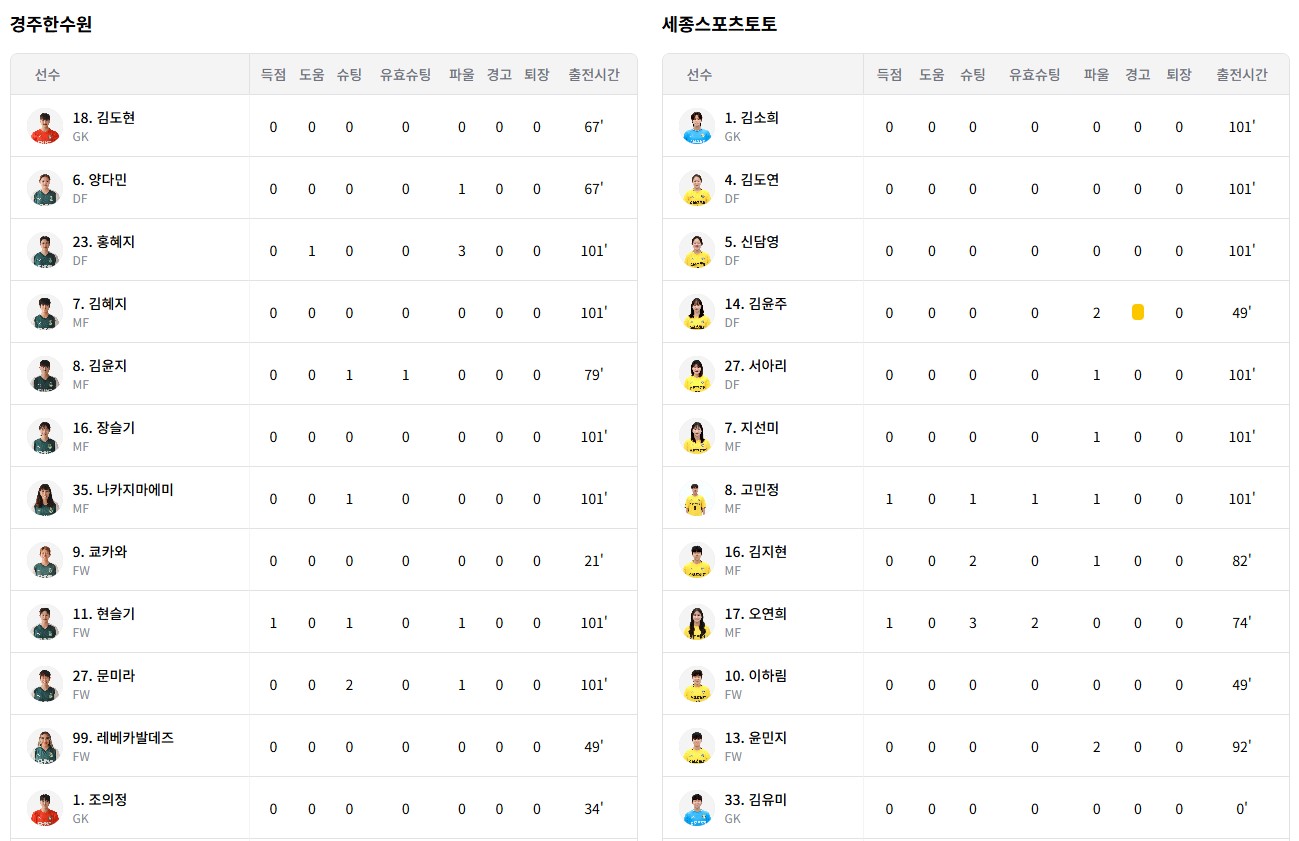Click 홍혜지's foul count of 3
Viewport: 1299px width, 841px height.
point(461,251)
